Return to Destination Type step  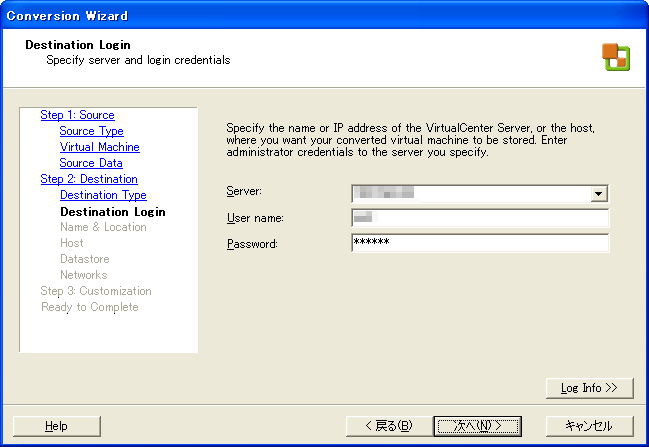pyautogui.click(x=103, y=195)
